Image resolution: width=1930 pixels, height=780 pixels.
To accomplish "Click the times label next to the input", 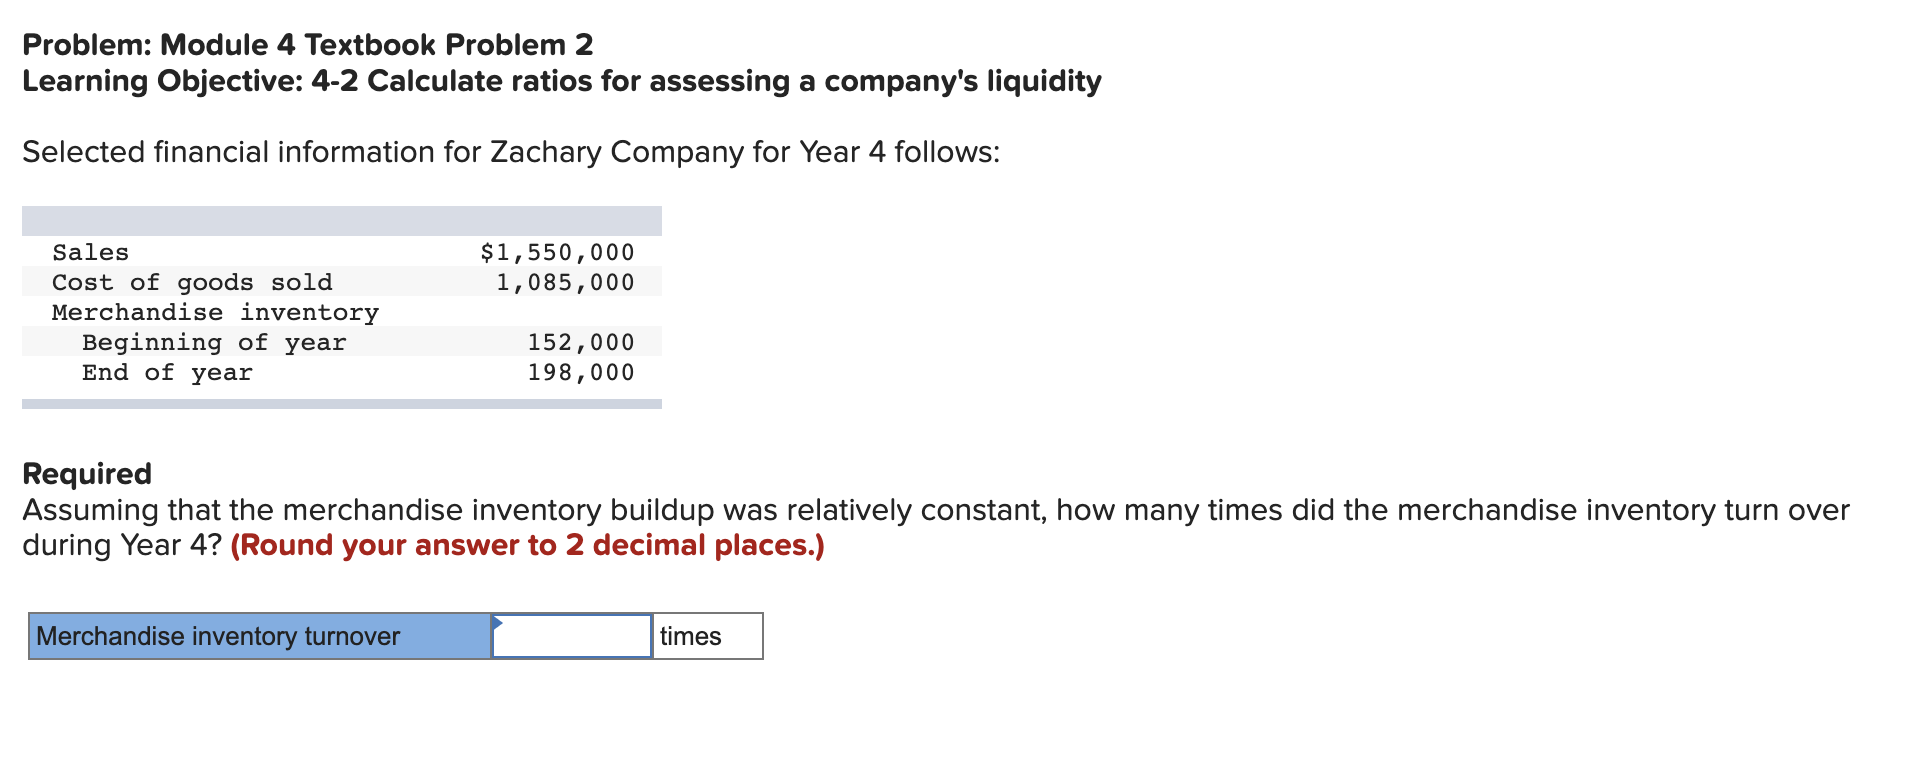I will (x=690, y=636).
